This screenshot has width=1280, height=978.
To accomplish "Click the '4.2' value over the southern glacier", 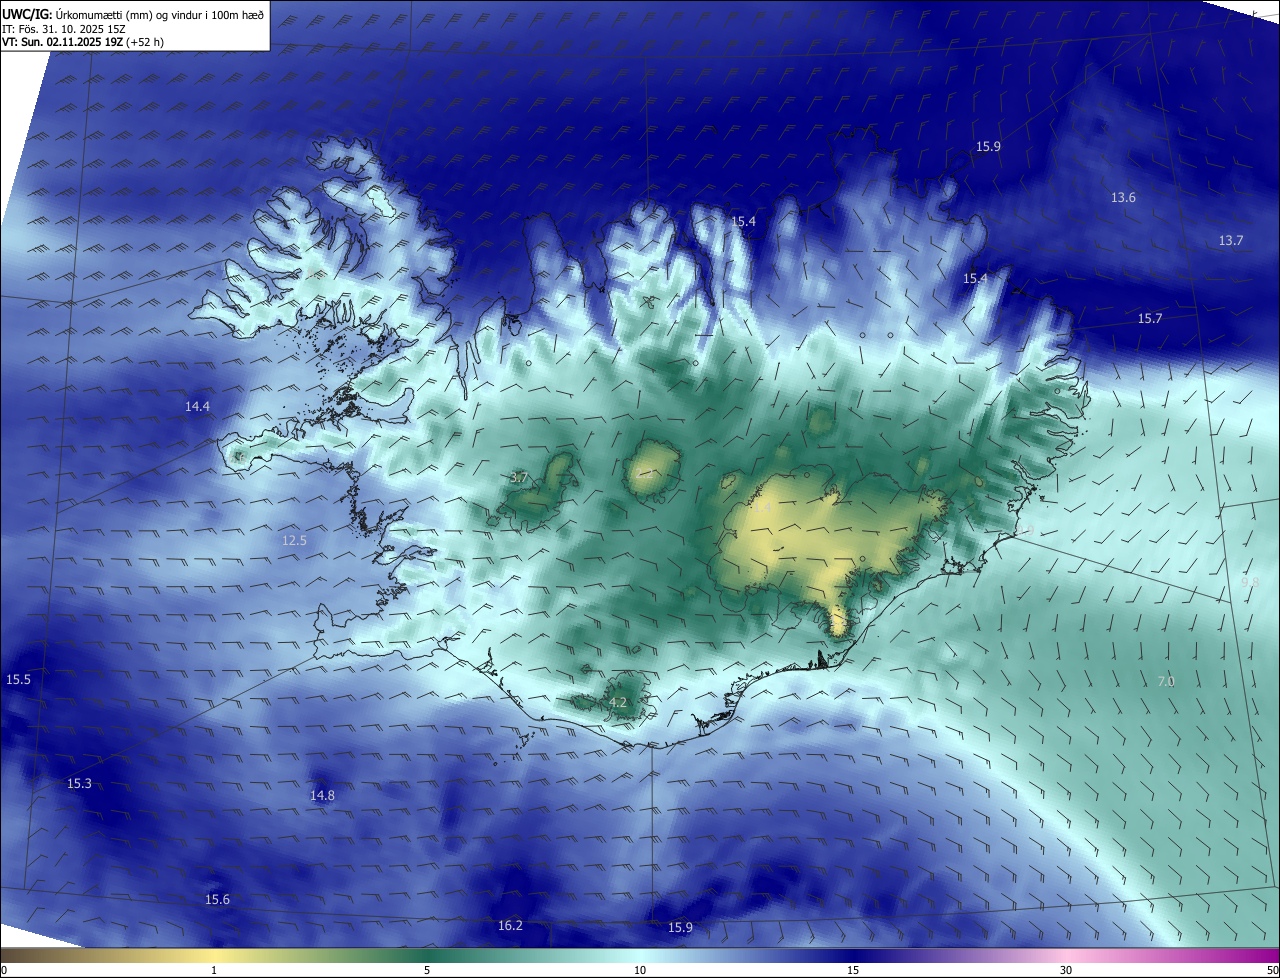I will coord(618,703).
